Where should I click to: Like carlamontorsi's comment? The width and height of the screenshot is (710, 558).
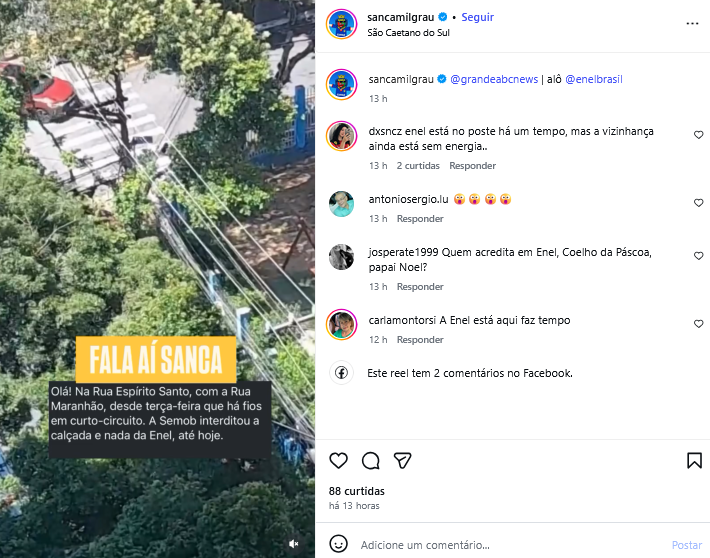pos(698,324)
